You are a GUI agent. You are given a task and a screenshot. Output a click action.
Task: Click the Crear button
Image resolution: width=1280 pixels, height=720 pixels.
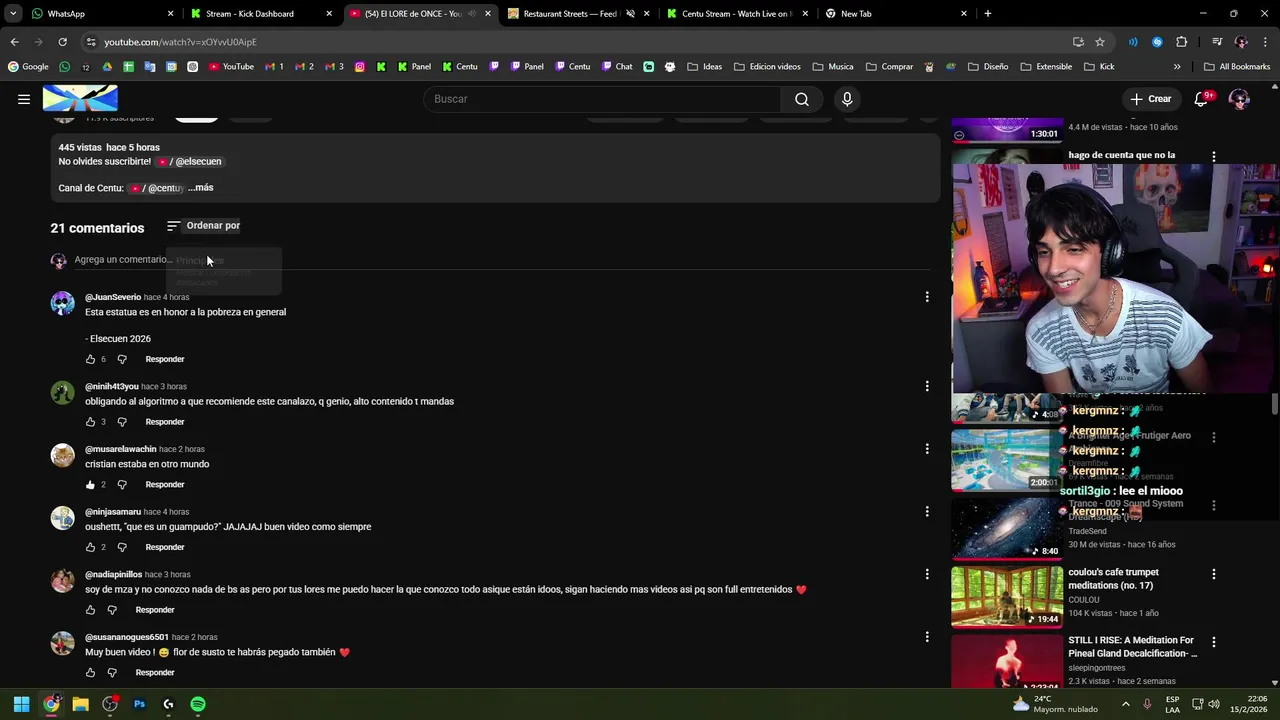pyautogui.click(x=1151, y=99)
